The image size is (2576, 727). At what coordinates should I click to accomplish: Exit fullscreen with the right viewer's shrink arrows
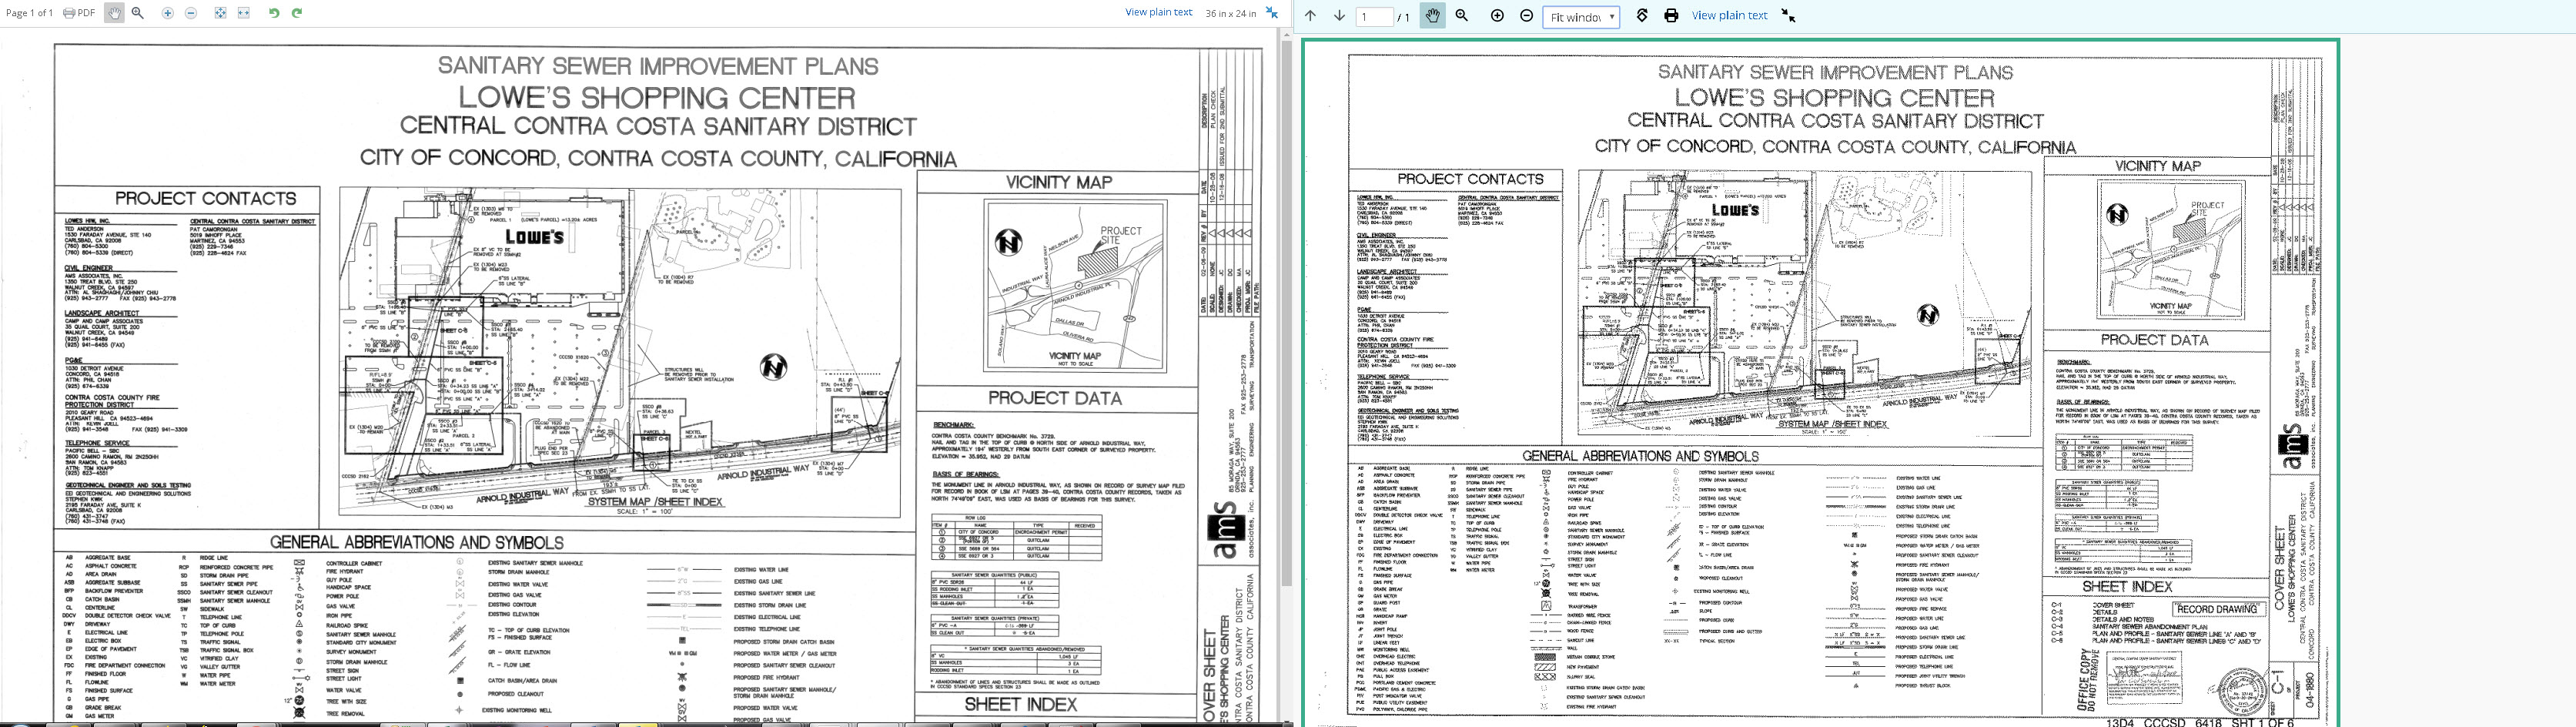(x=1789, y=16)
